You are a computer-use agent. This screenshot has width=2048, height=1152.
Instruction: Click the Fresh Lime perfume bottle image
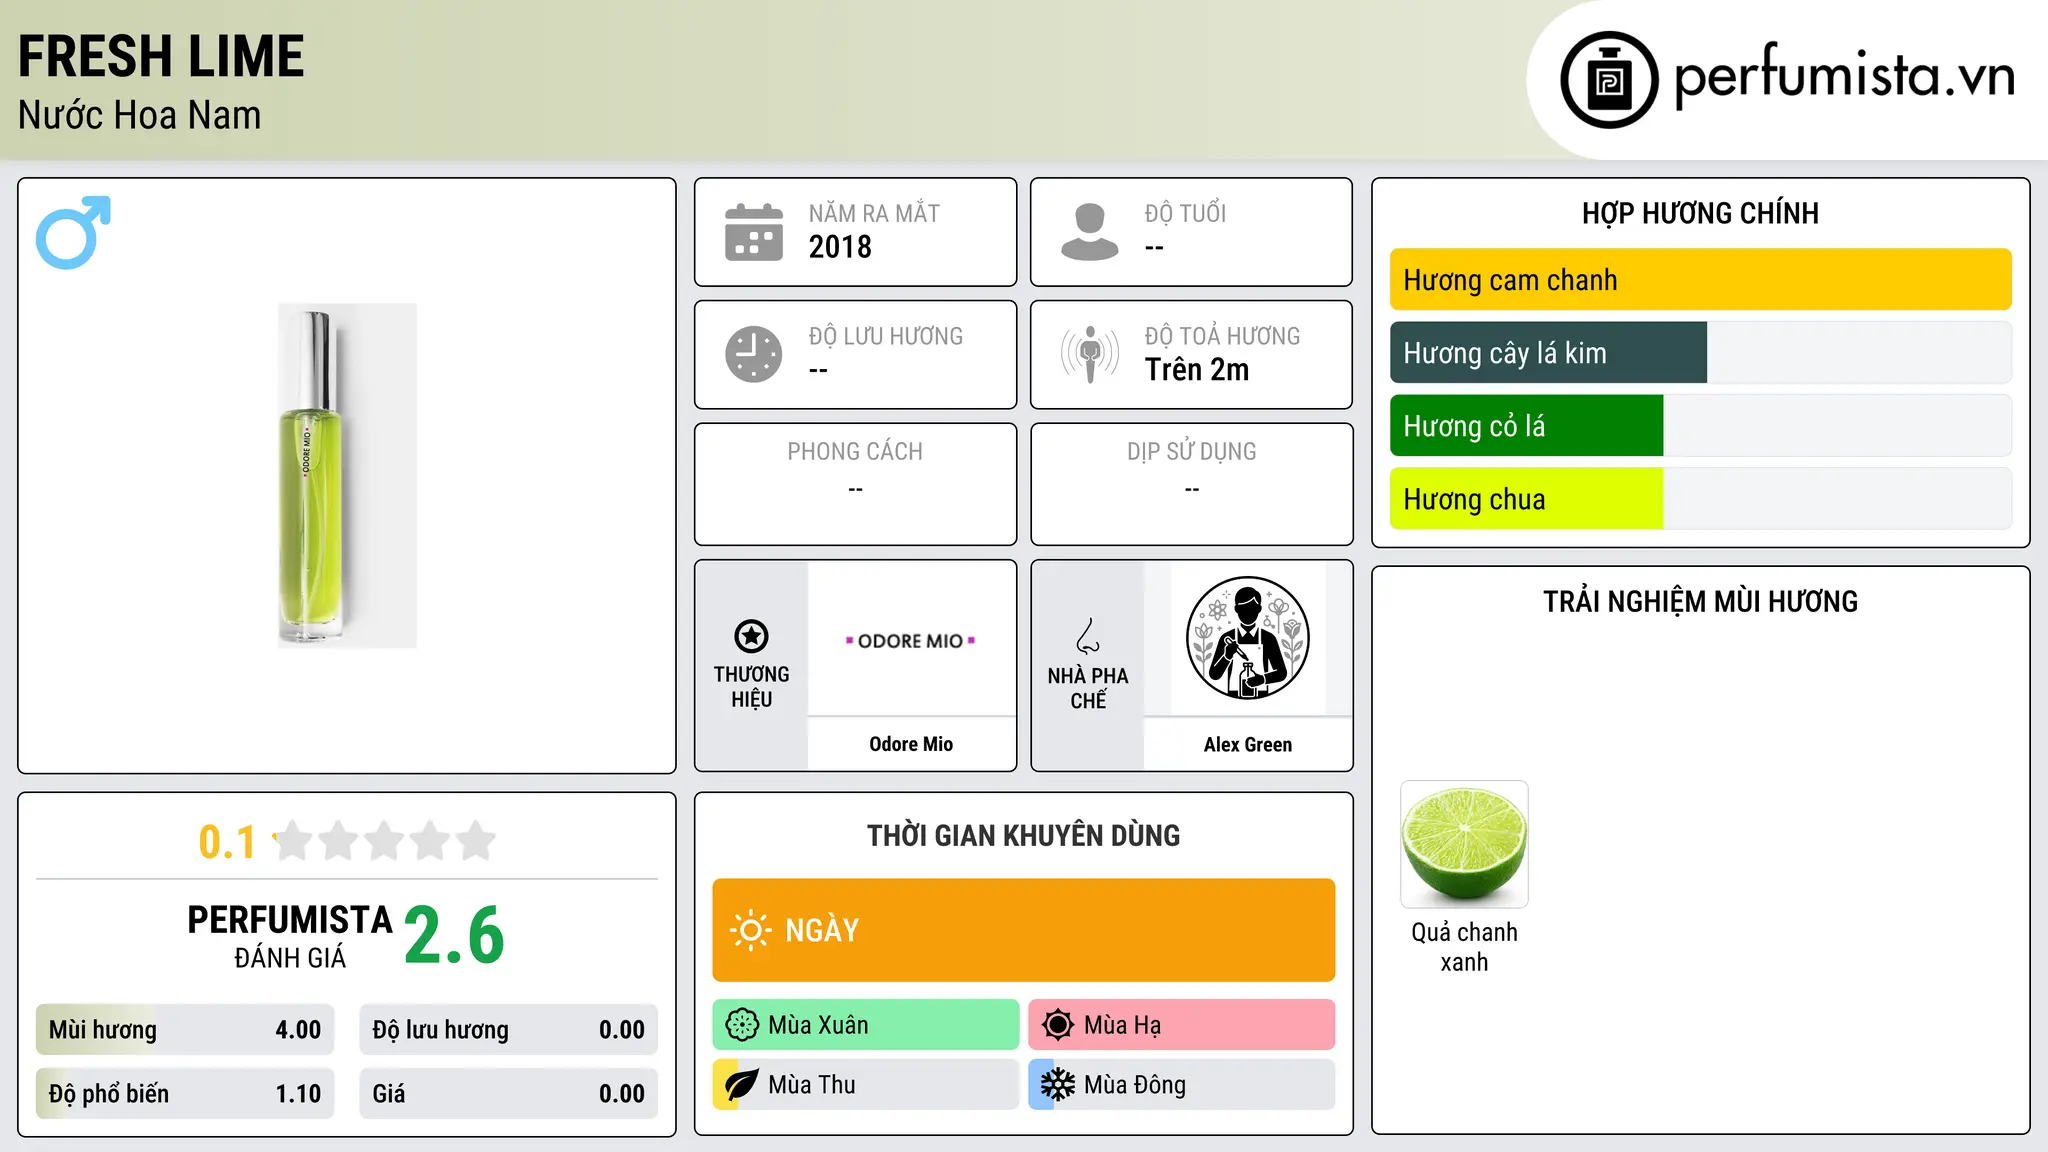(347, 476)
